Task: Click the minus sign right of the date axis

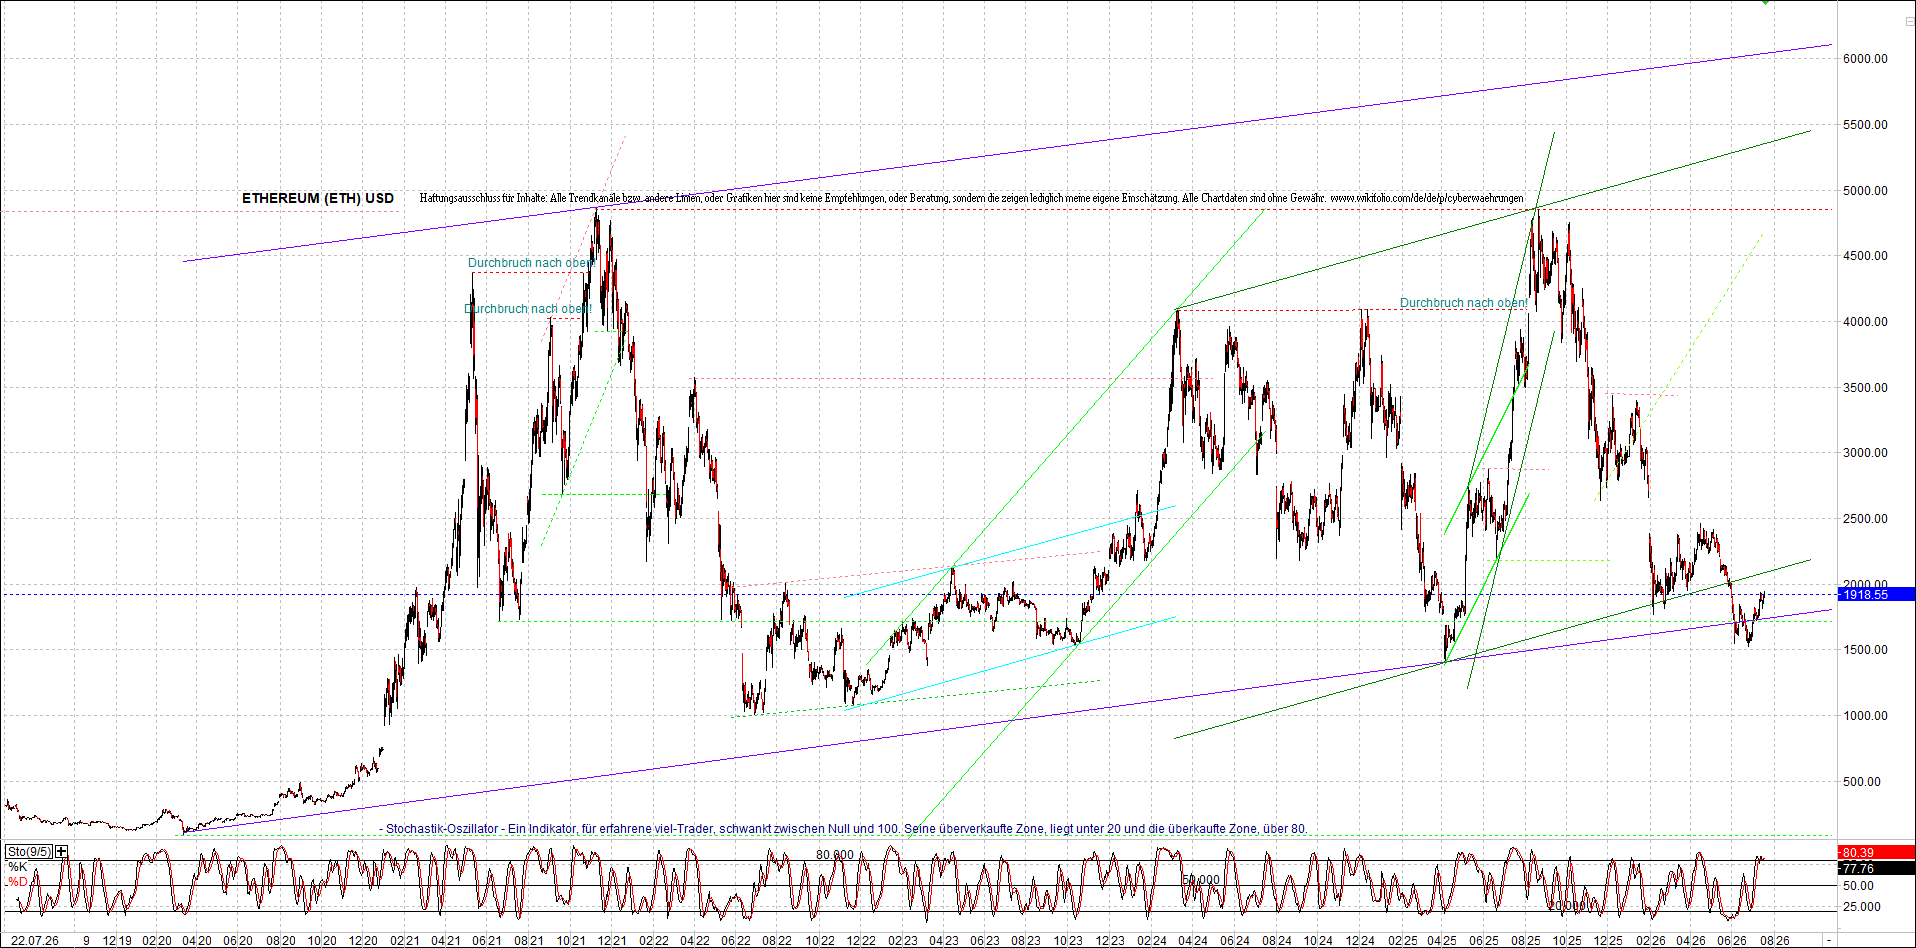Action: [x=1830, y=940]
